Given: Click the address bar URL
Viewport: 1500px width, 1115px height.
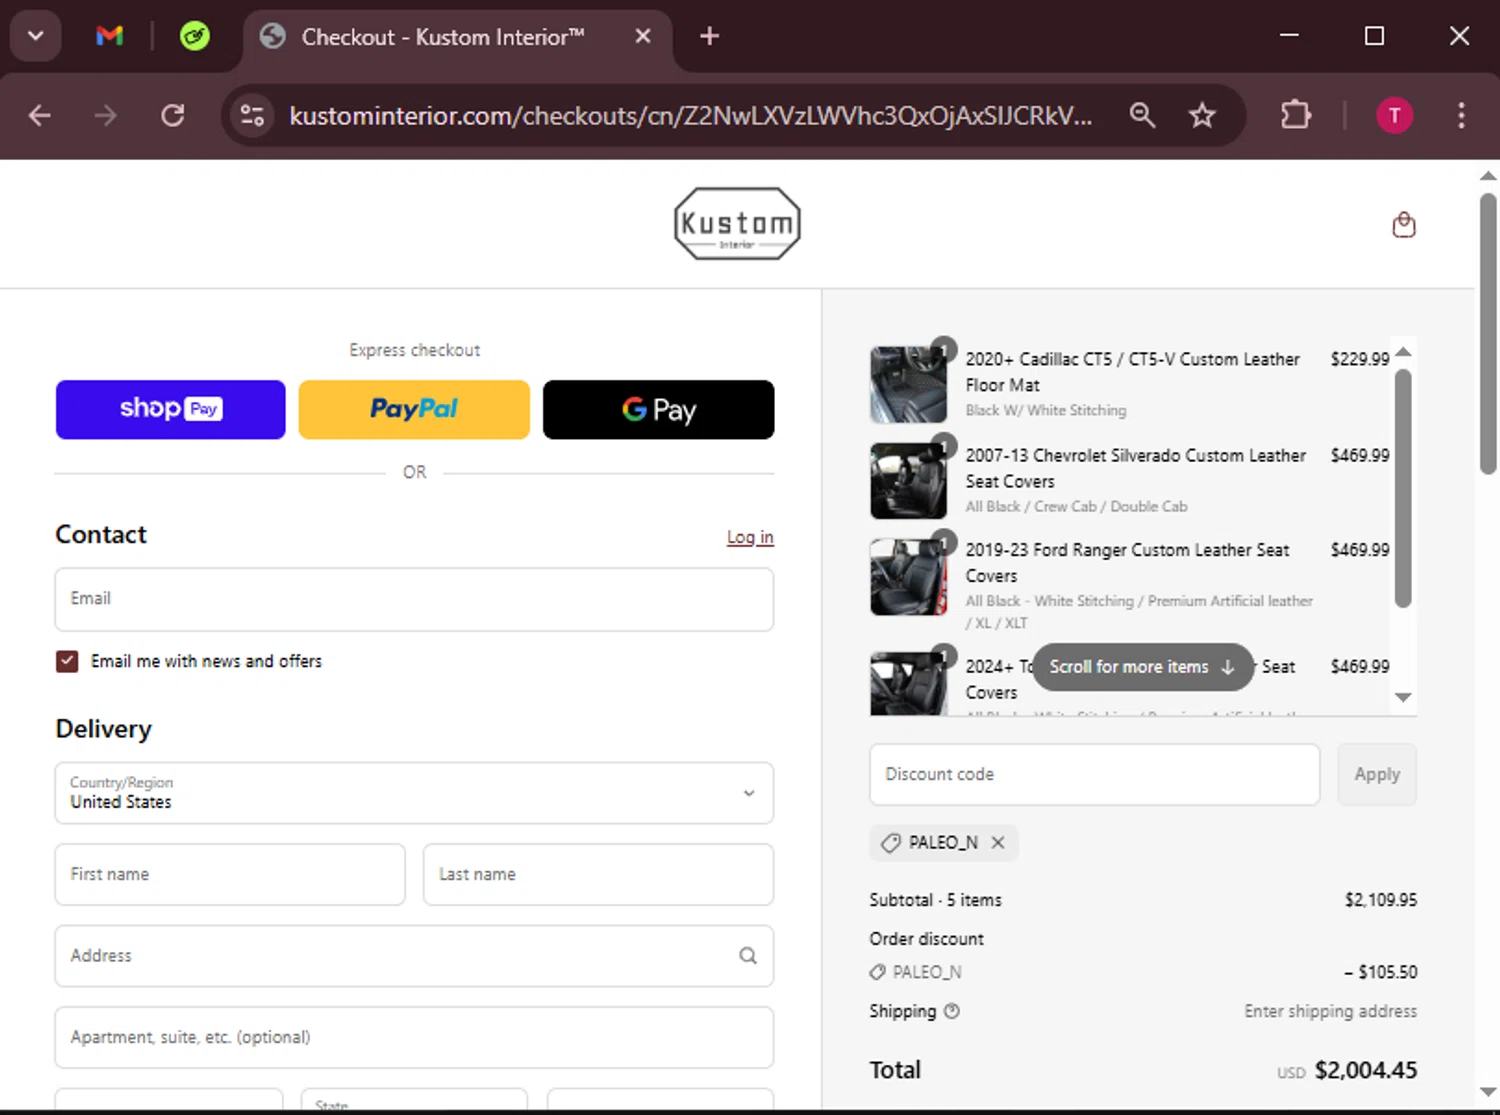Looking at the screenshot, I should click(x=690, y=116).
